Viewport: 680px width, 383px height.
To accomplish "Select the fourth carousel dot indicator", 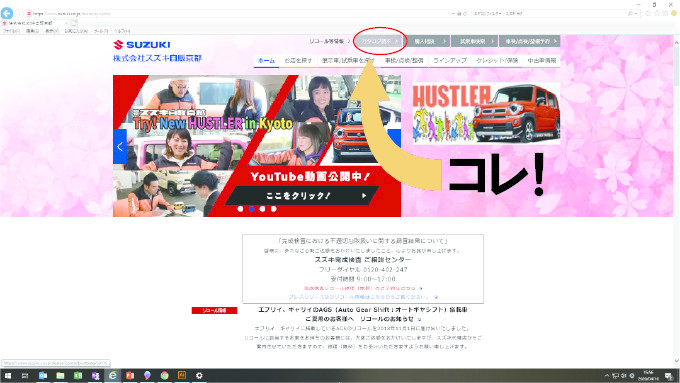I will click(274, 209).
